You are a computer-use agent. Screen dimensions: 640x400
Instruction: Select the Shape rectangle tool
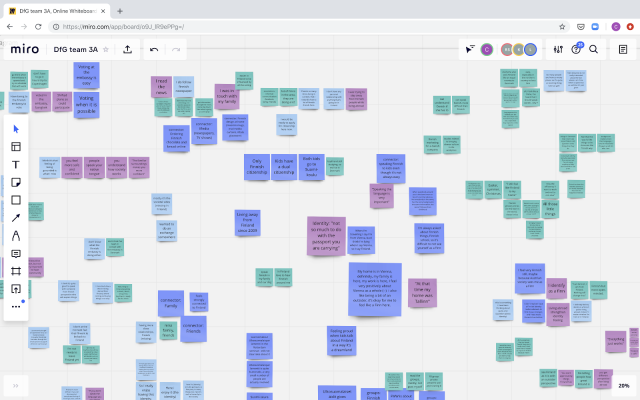click(x=16, y=200)
